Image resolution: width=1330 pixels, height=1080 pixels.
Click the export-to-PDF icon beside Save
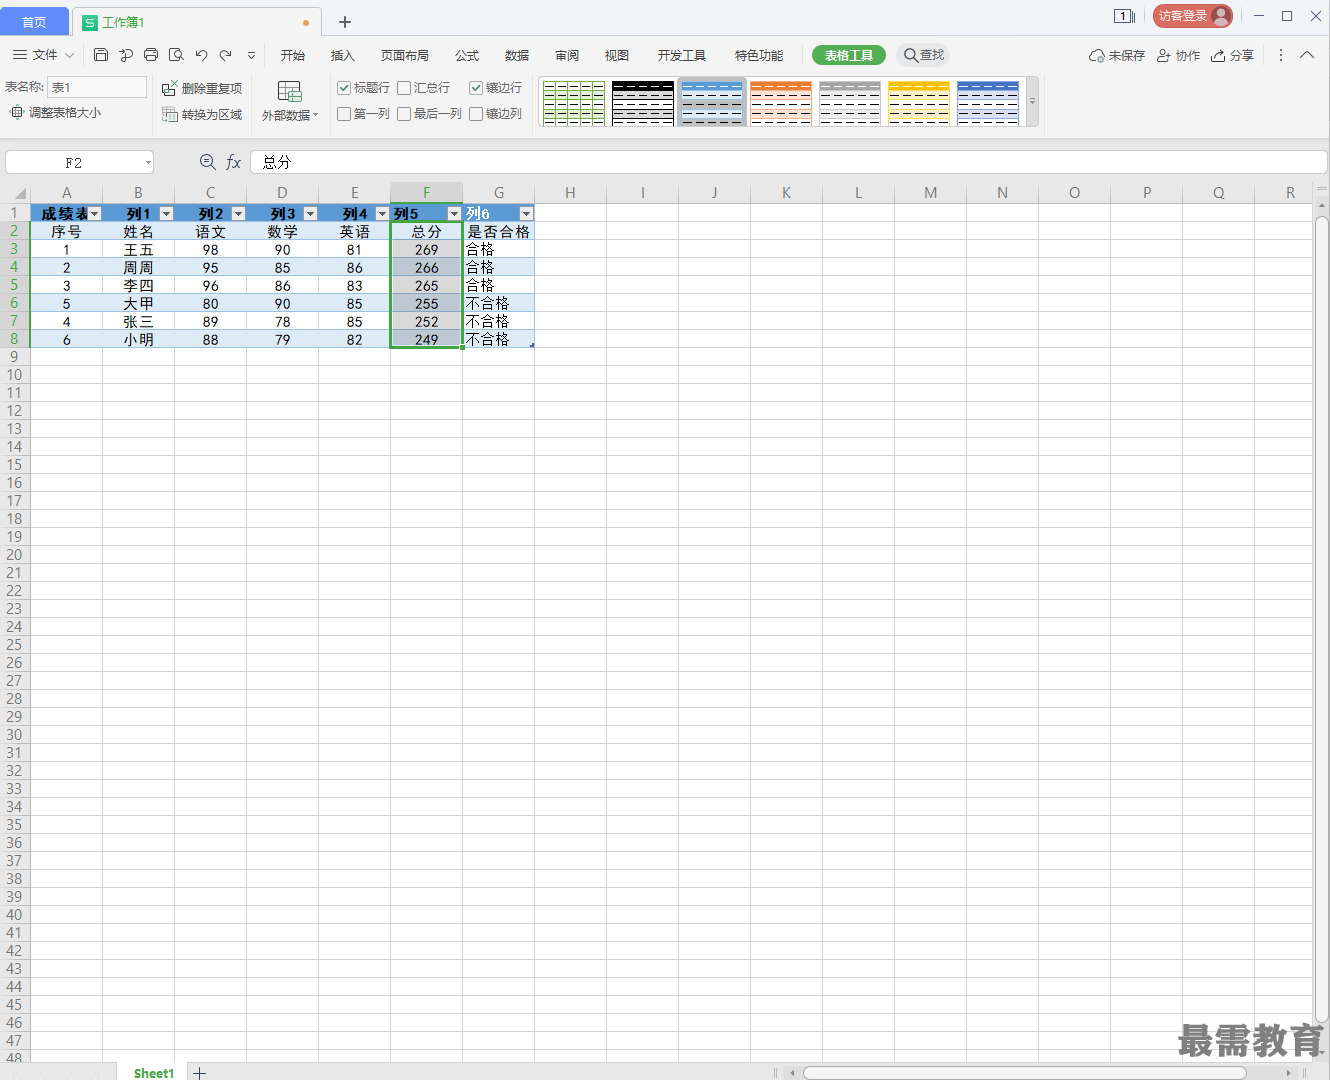pyautogui.click(x=126, y=55)
